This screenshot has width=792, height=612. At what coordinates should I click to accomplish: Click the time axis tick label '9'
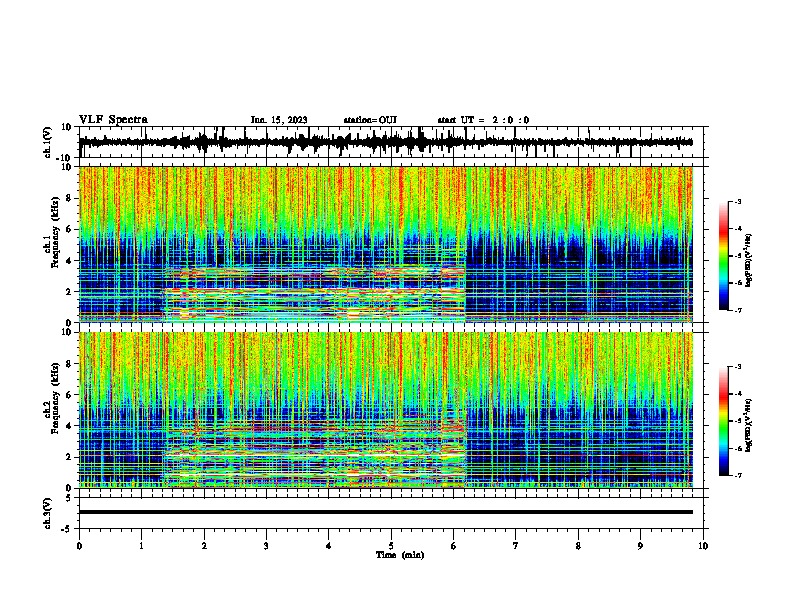[640, 546]
